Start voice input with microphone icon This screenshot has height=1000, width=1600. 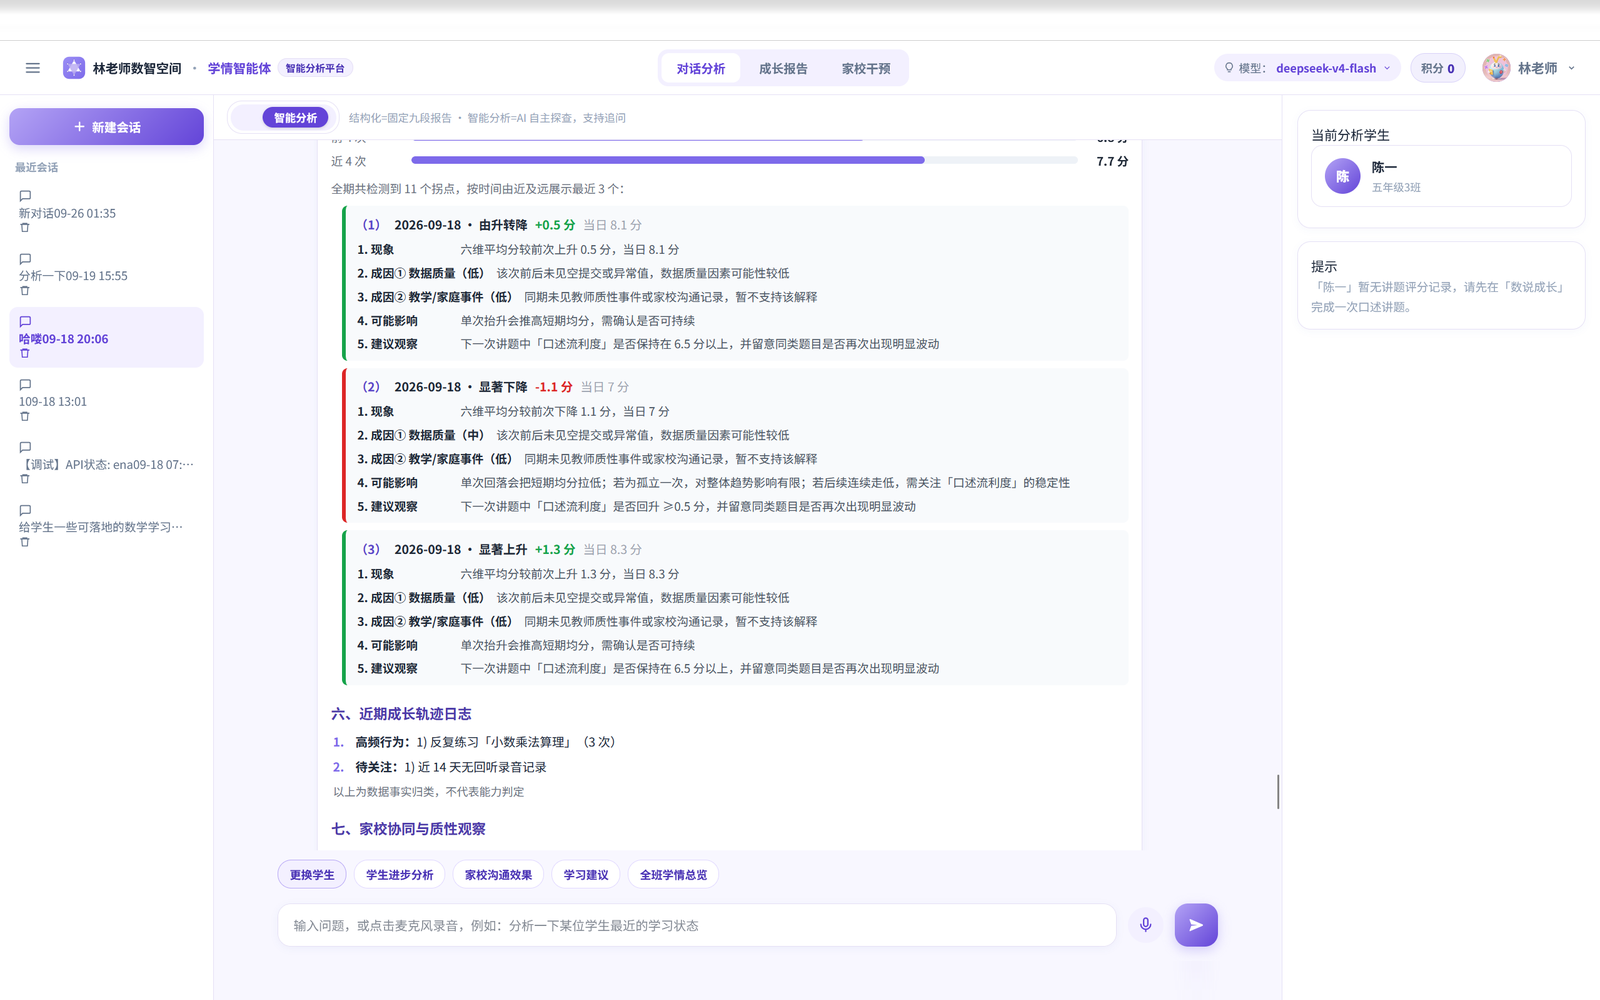[1146, 925]
